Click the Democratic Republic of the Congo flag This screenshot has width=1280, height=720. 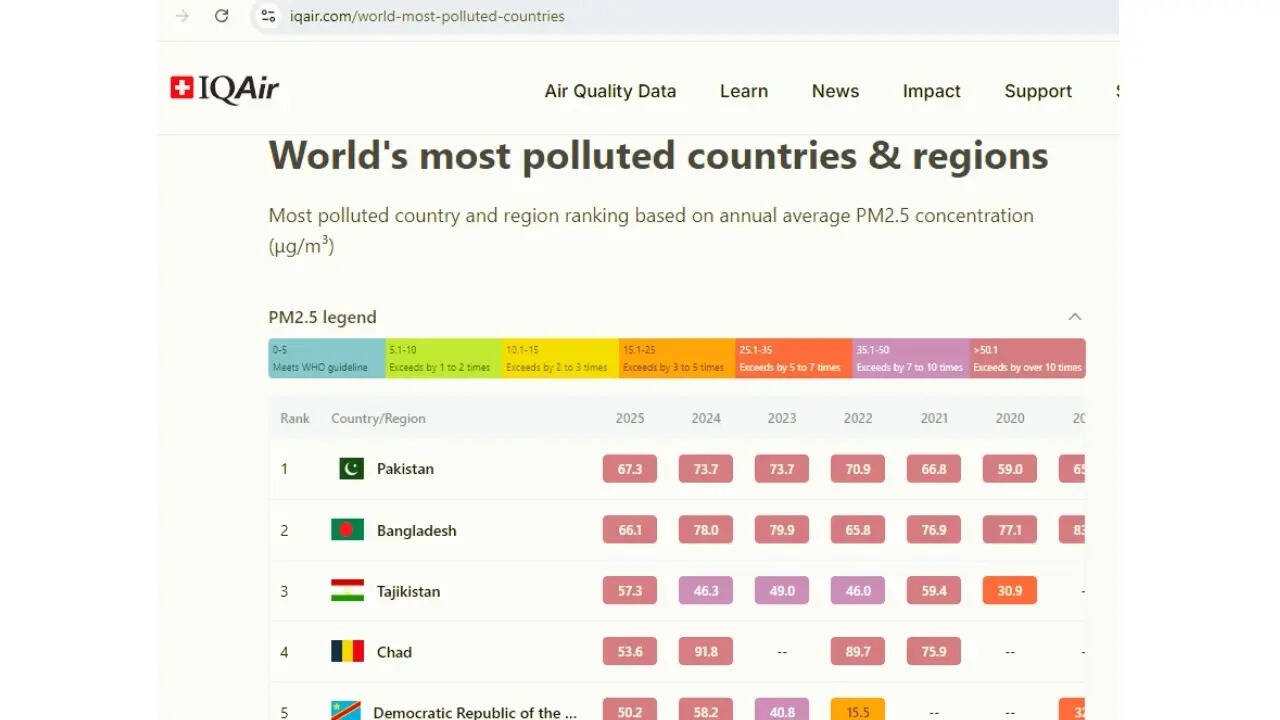(x=346, y=711)
